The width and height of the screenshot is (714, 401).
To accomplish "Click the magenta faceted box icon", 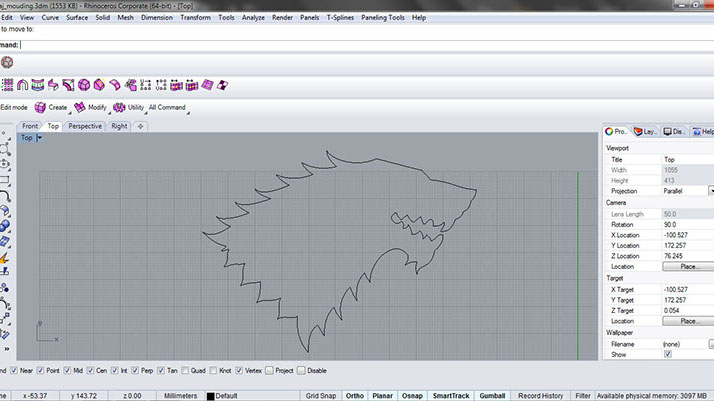I will pyautogui.click(x=99, y=85).
